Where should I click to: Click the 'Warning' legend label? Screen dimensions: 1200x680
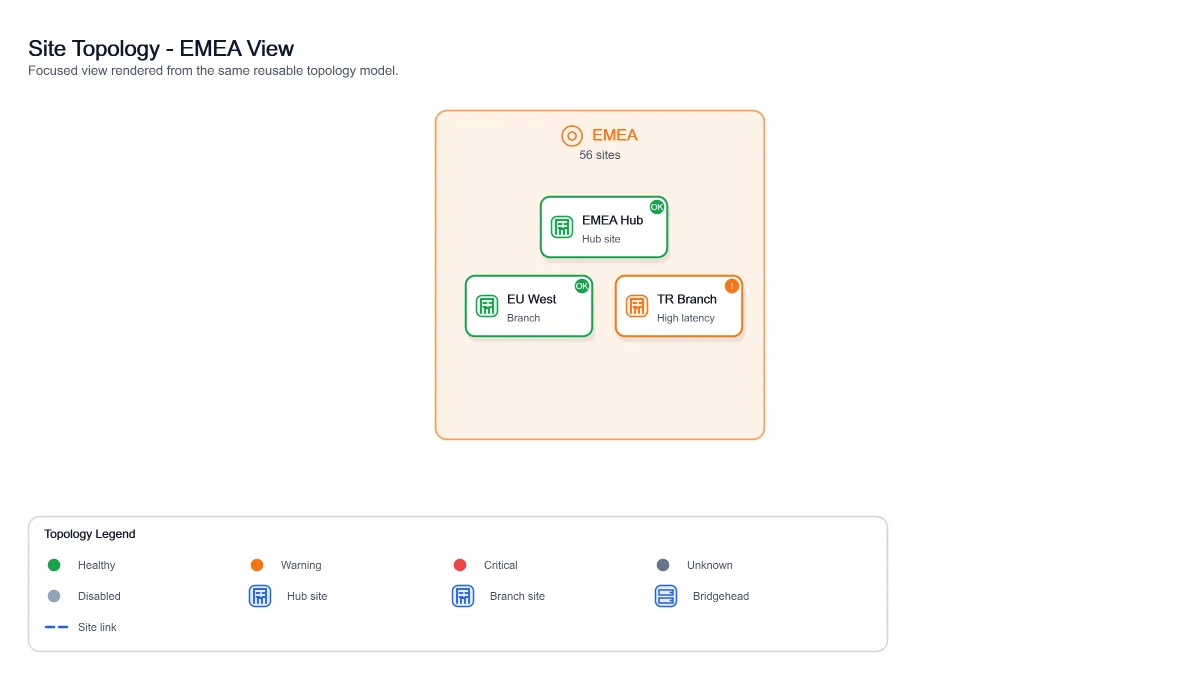coord(301,565)
